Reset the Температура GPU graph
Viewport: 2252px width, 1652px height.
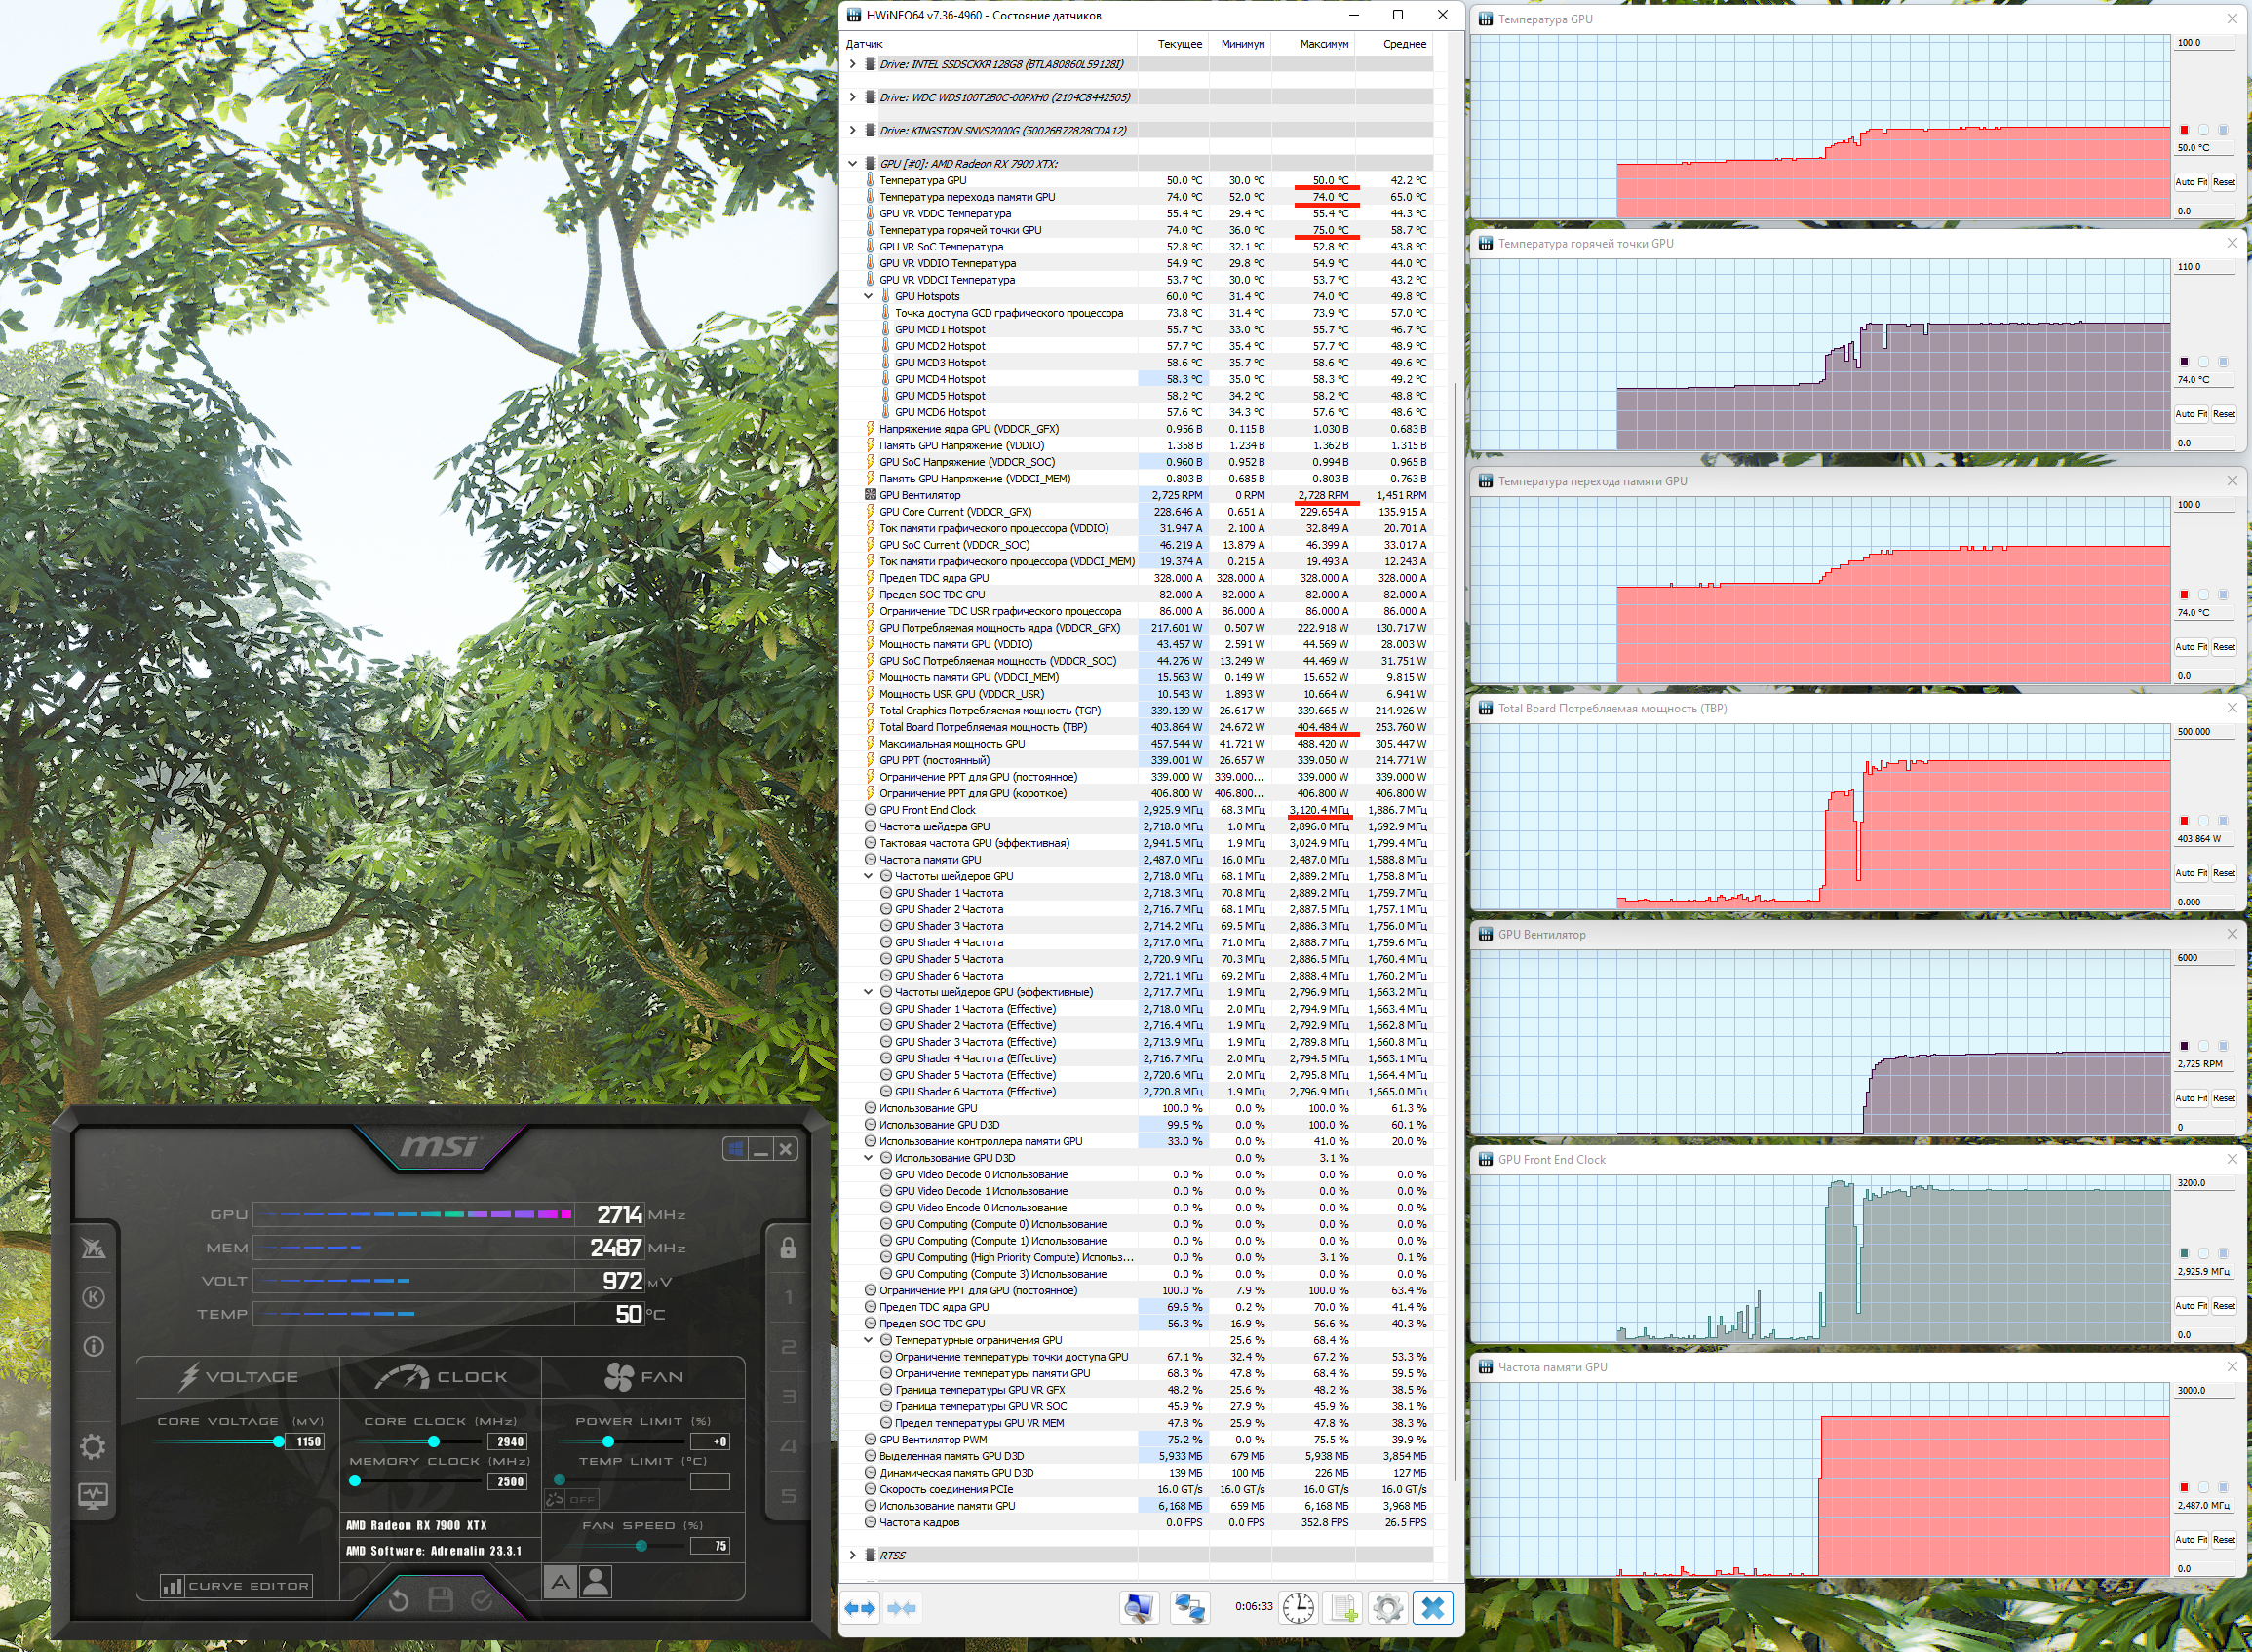point(2224,182)
